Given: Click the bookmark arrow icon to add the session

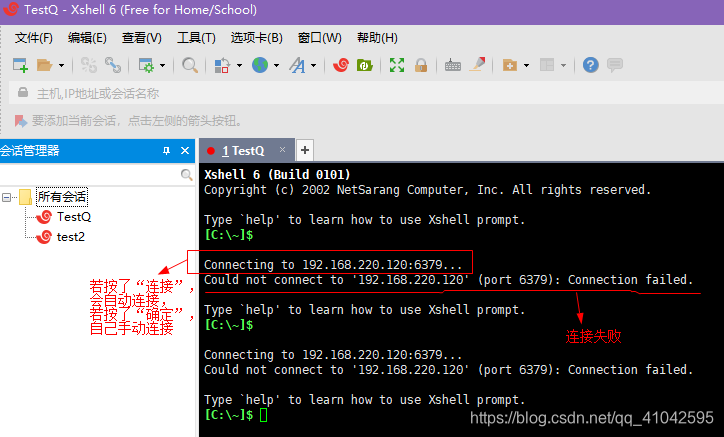Looking at the screenshot, I should (20, 121).
